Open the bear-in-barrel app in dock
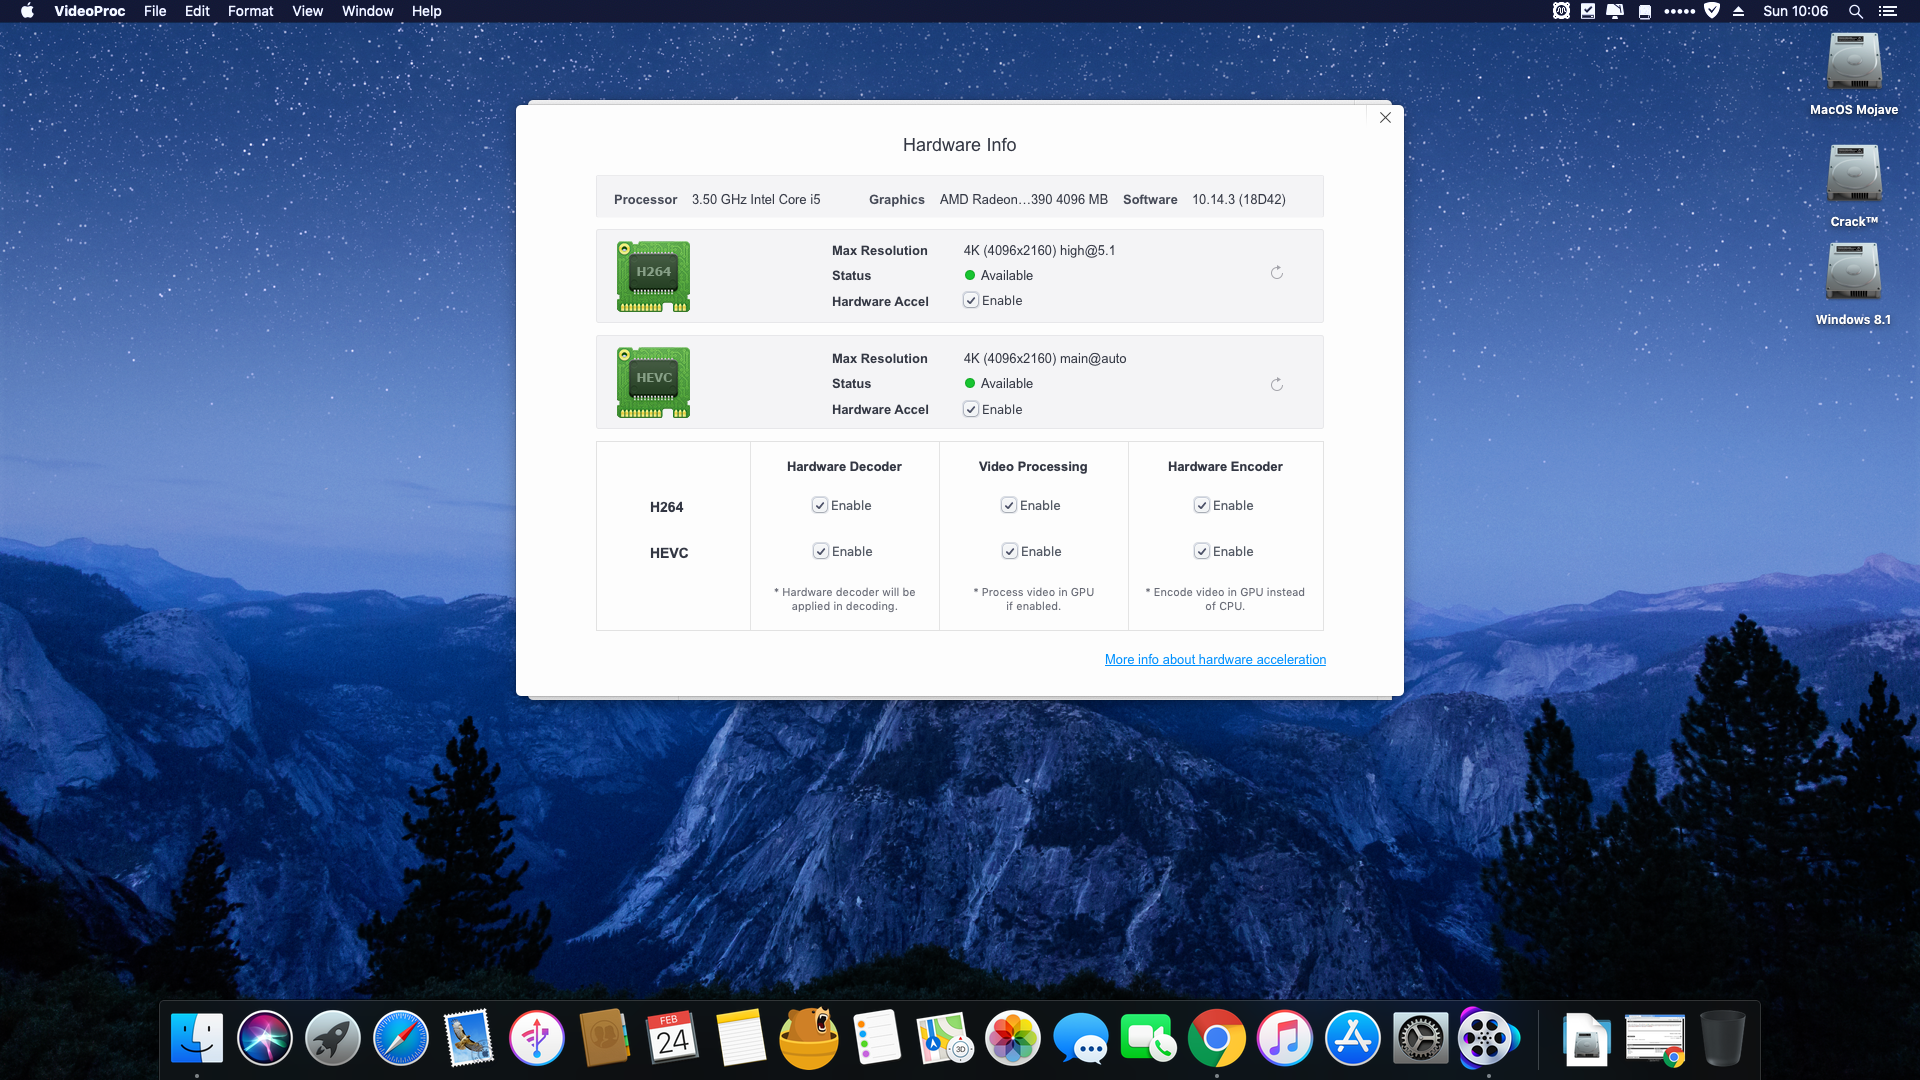The width and height of the screenshot is (1920, 1080). pos(809,1039)
